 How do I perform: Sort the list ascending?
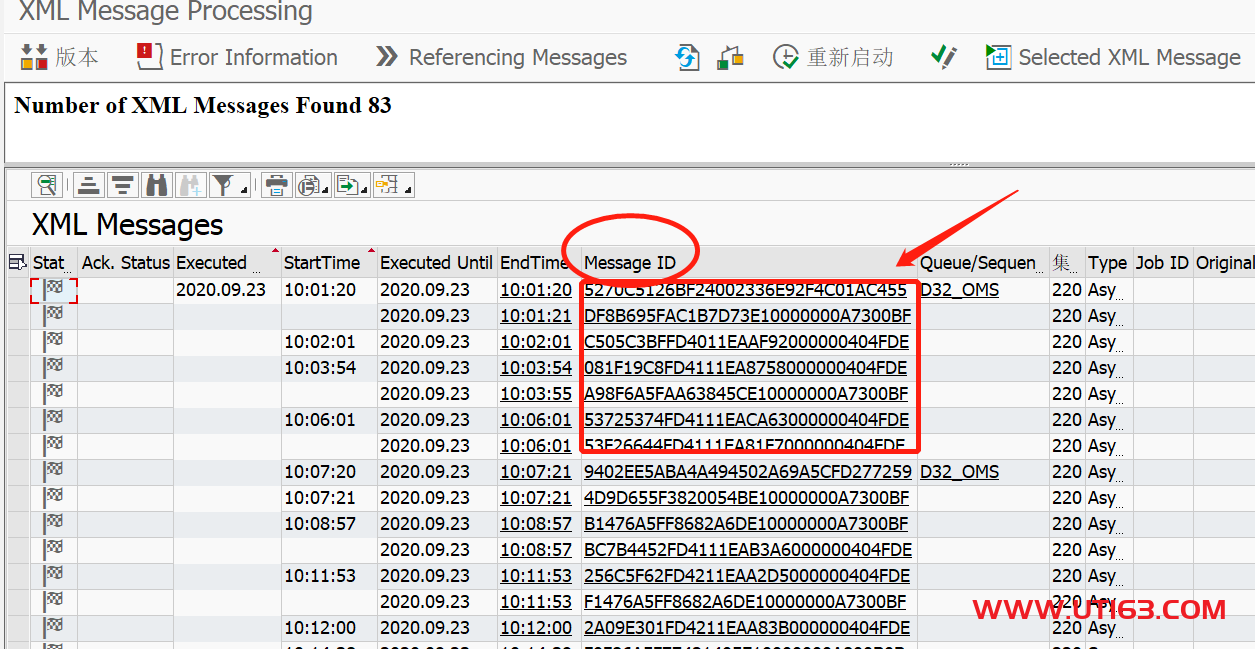[88, 184]
